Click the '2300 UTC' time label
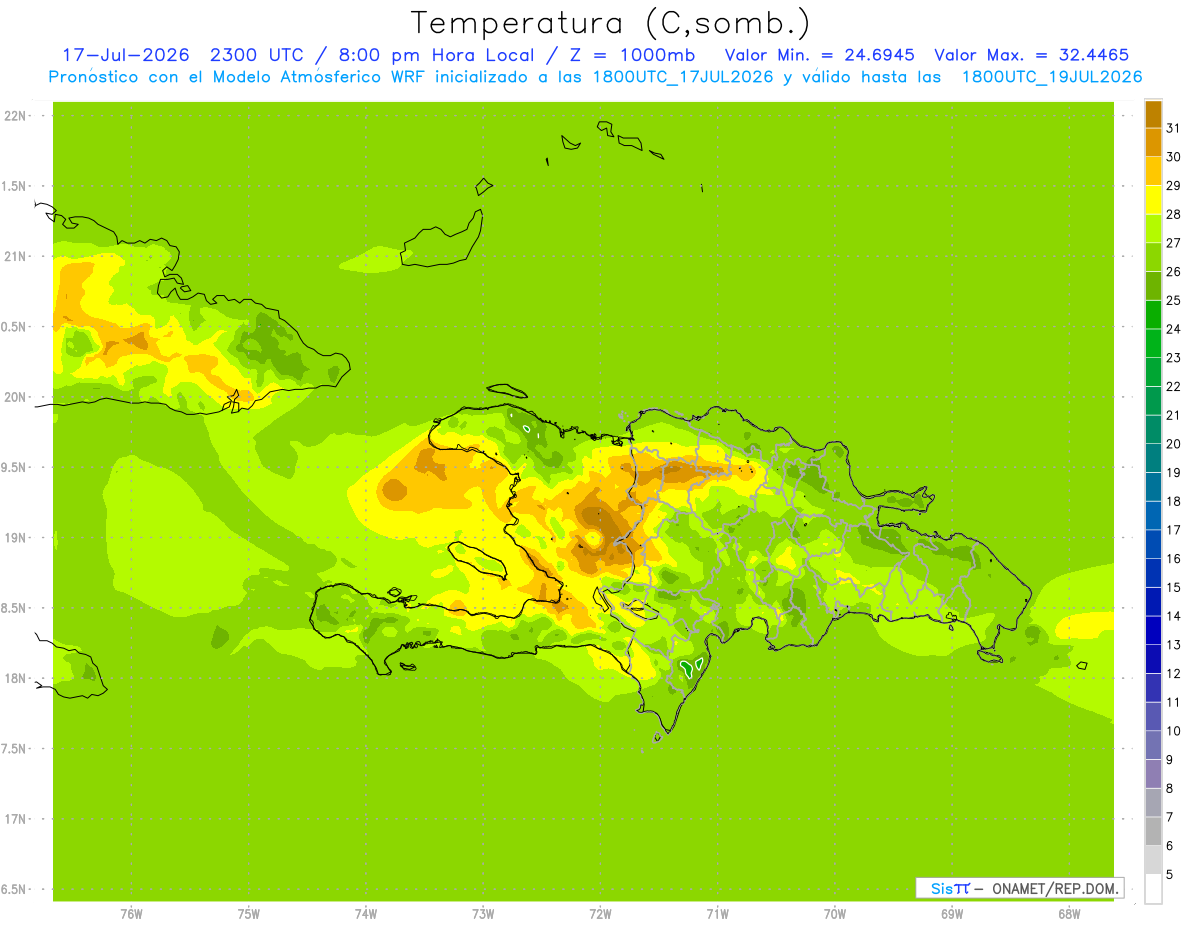The width and height of the screenshot is (1200, 927). 257,55
